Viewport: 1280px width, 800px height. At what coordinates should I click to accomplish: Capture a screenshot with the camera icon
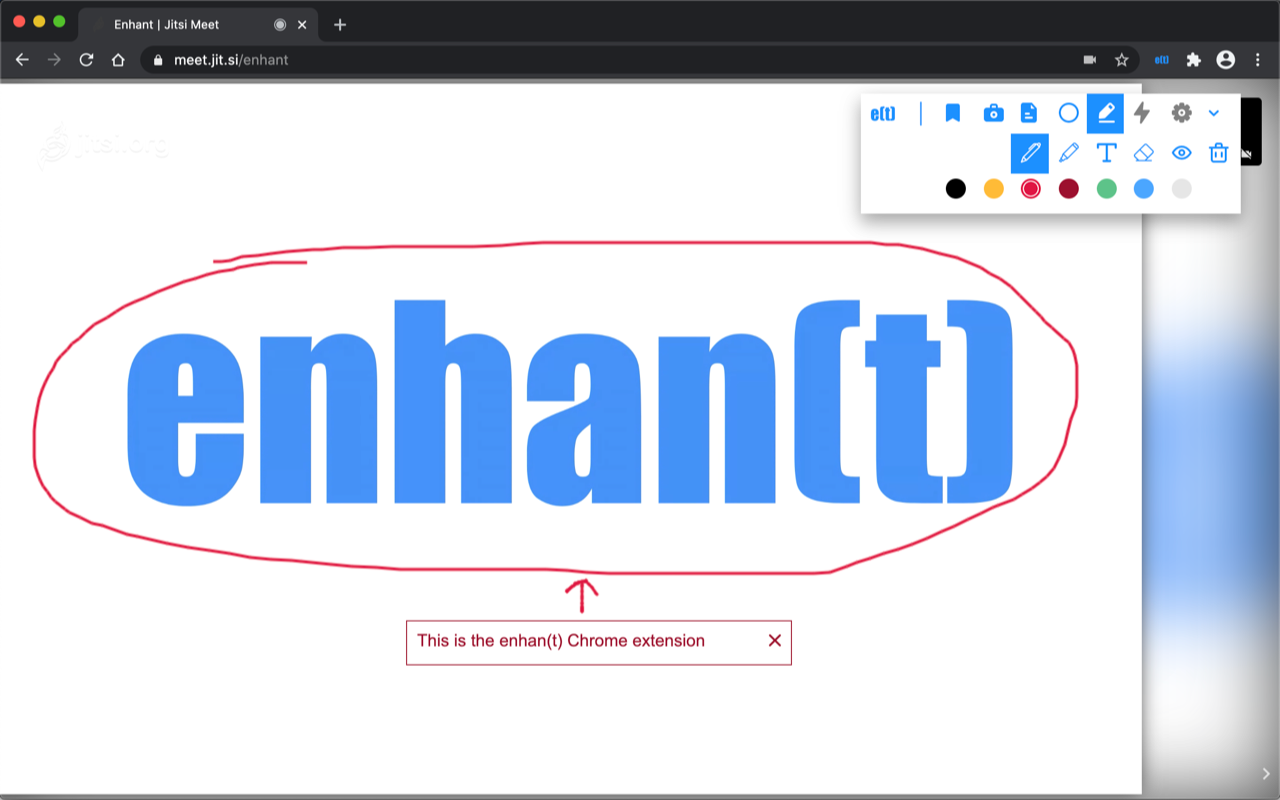993,113
